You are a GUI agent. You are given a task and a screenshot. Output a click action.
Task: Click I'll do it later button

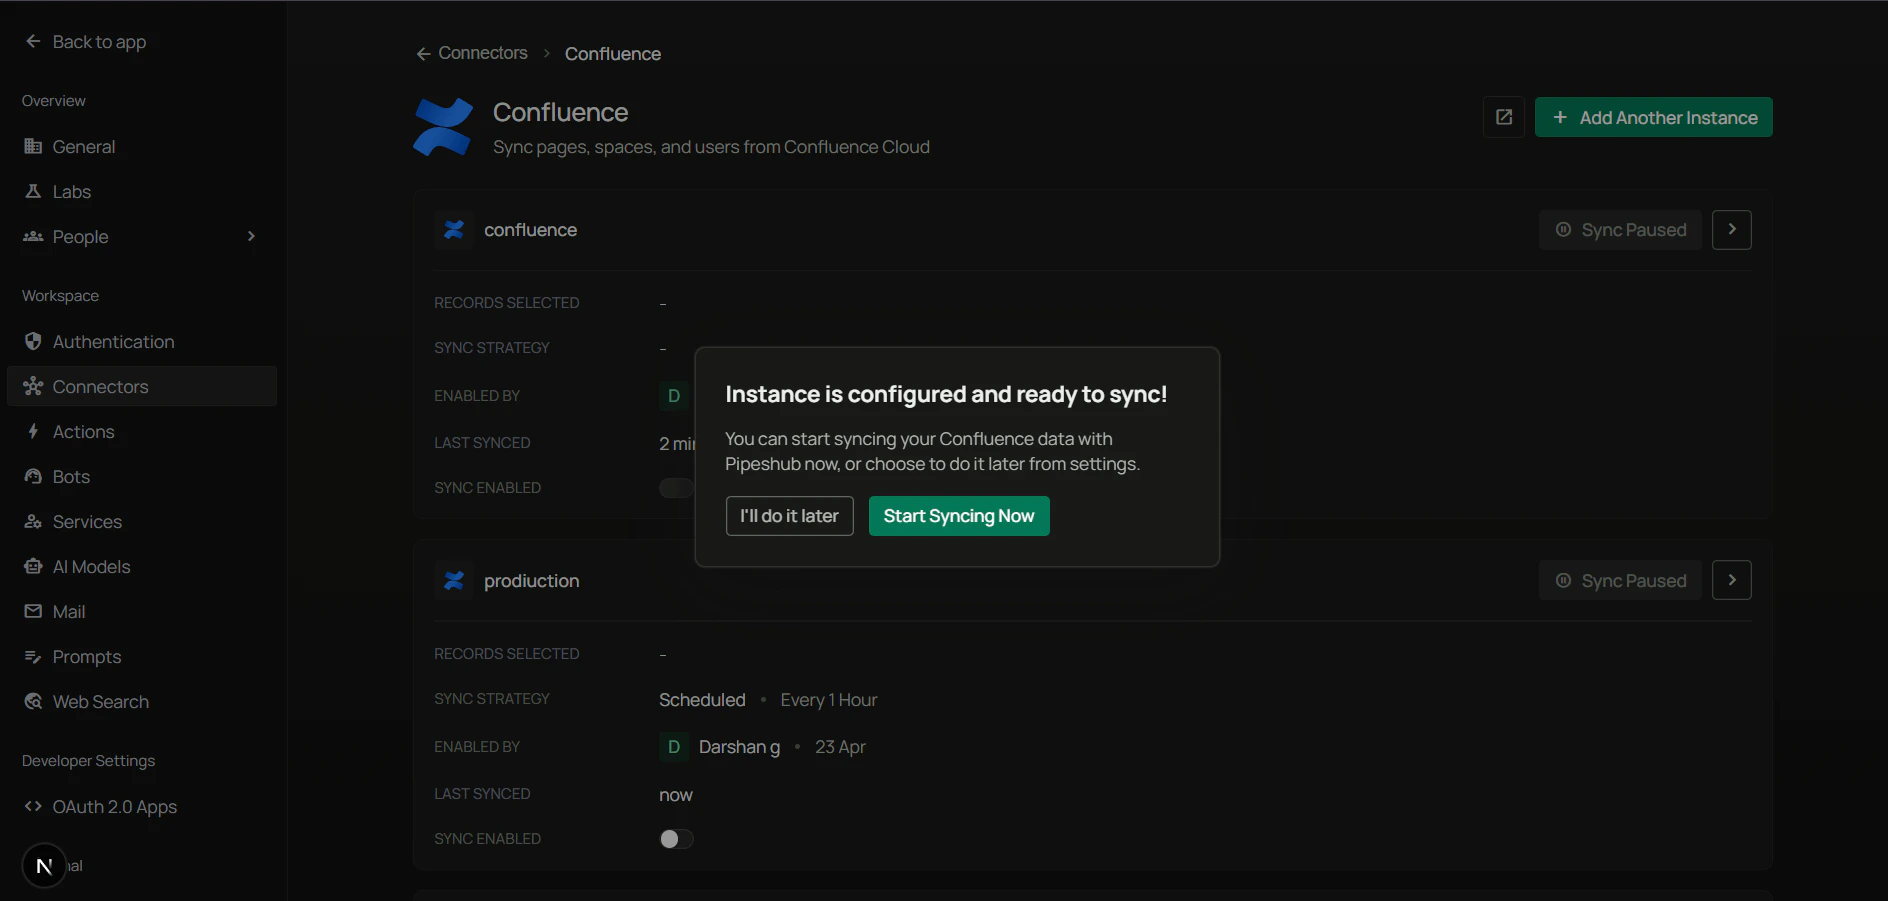point(789,516)
